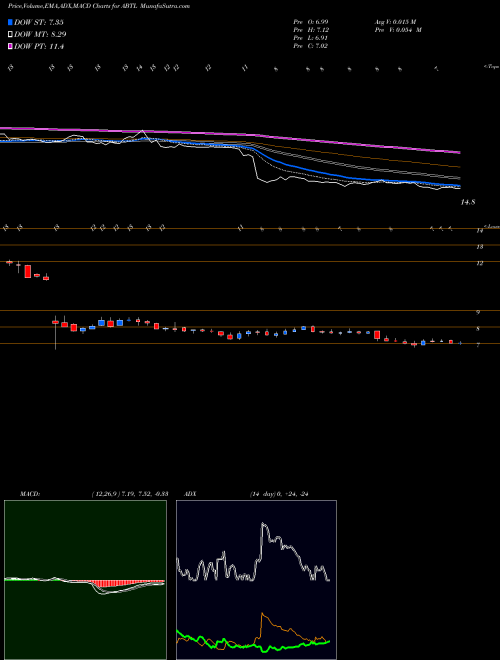This screenshot has width=500, height=660.
Task: Click the large red candlestick near 12 level
Action: point(28,271)
